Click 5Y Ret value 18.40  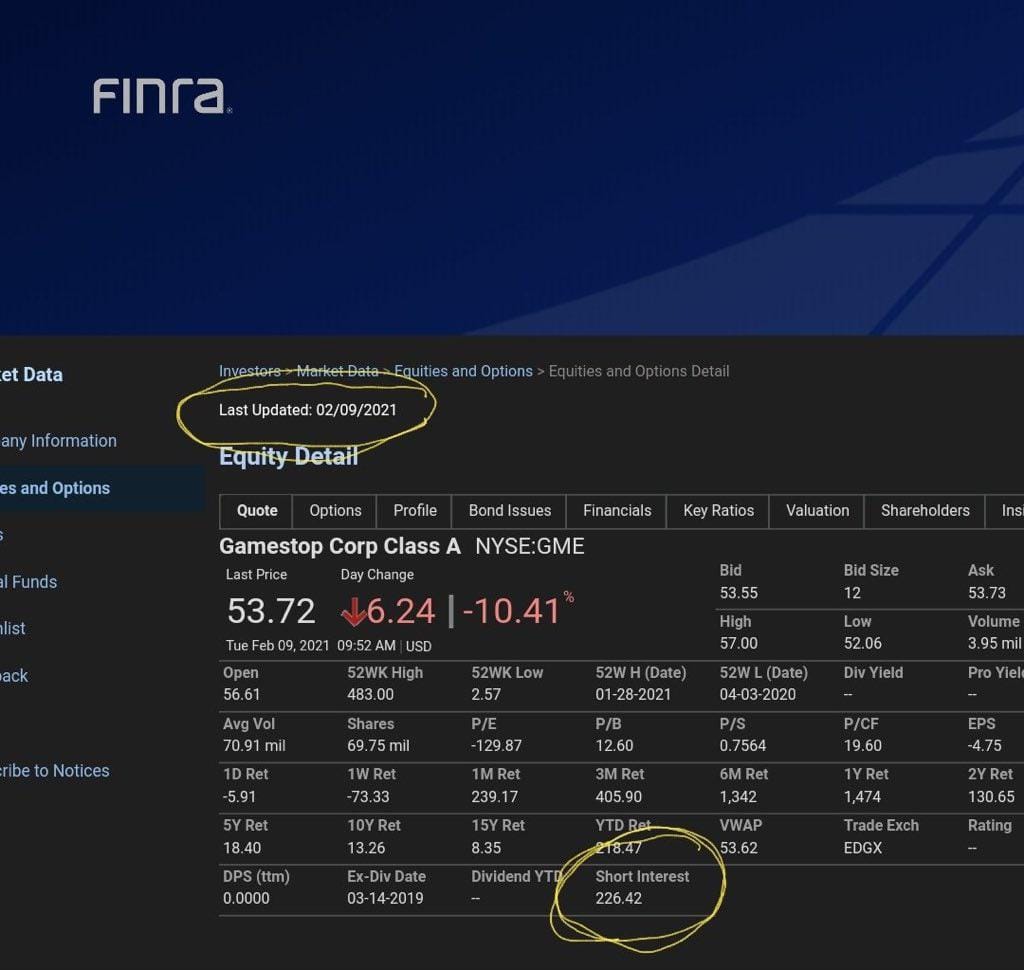tap(242, 848)
